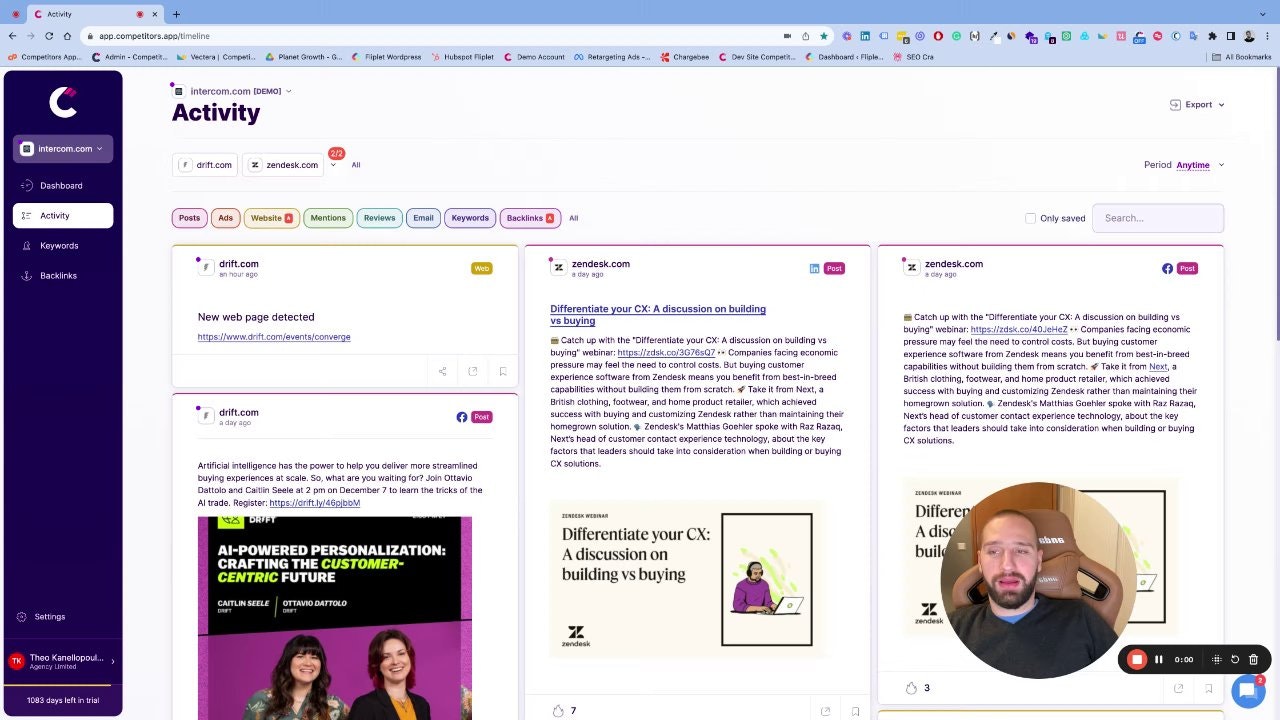This screenshot has height=720, width=1280.
Task: Enable the Only saved checkbox
Action: tap(1031, 218)
